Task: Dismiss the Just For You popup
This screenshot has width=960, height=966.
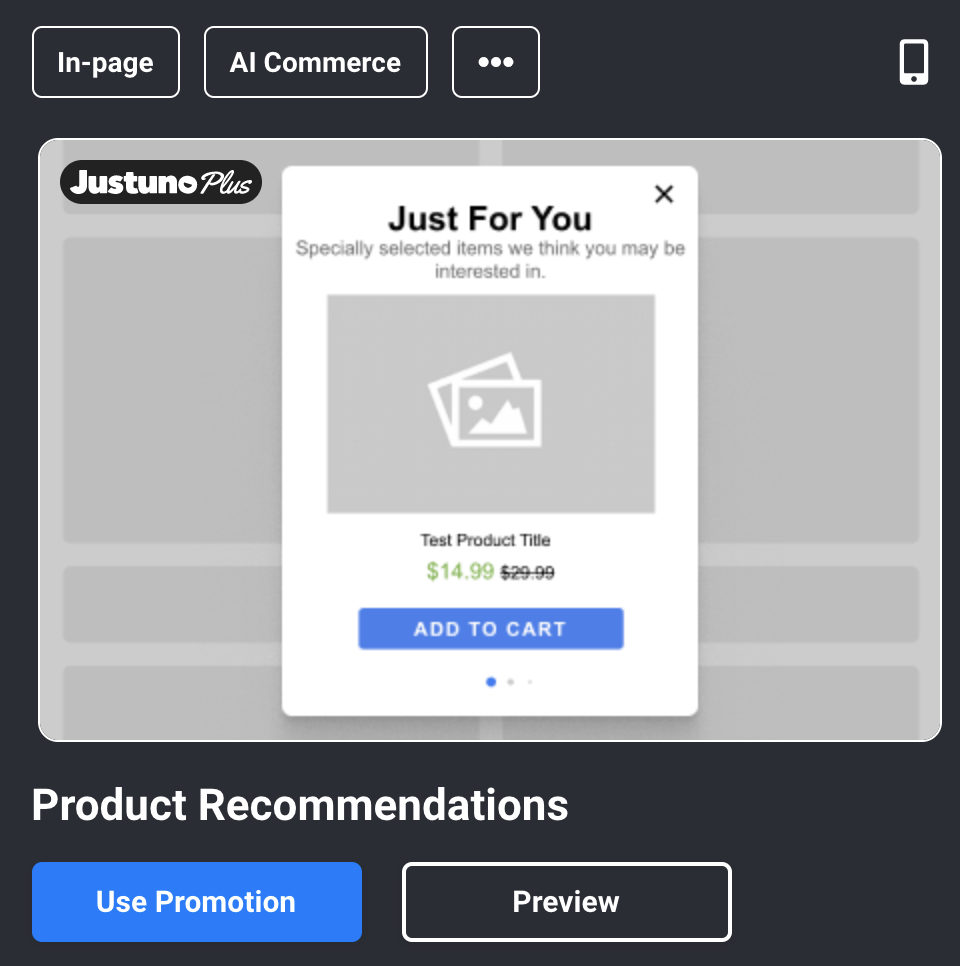Action: tap(663, 194)
